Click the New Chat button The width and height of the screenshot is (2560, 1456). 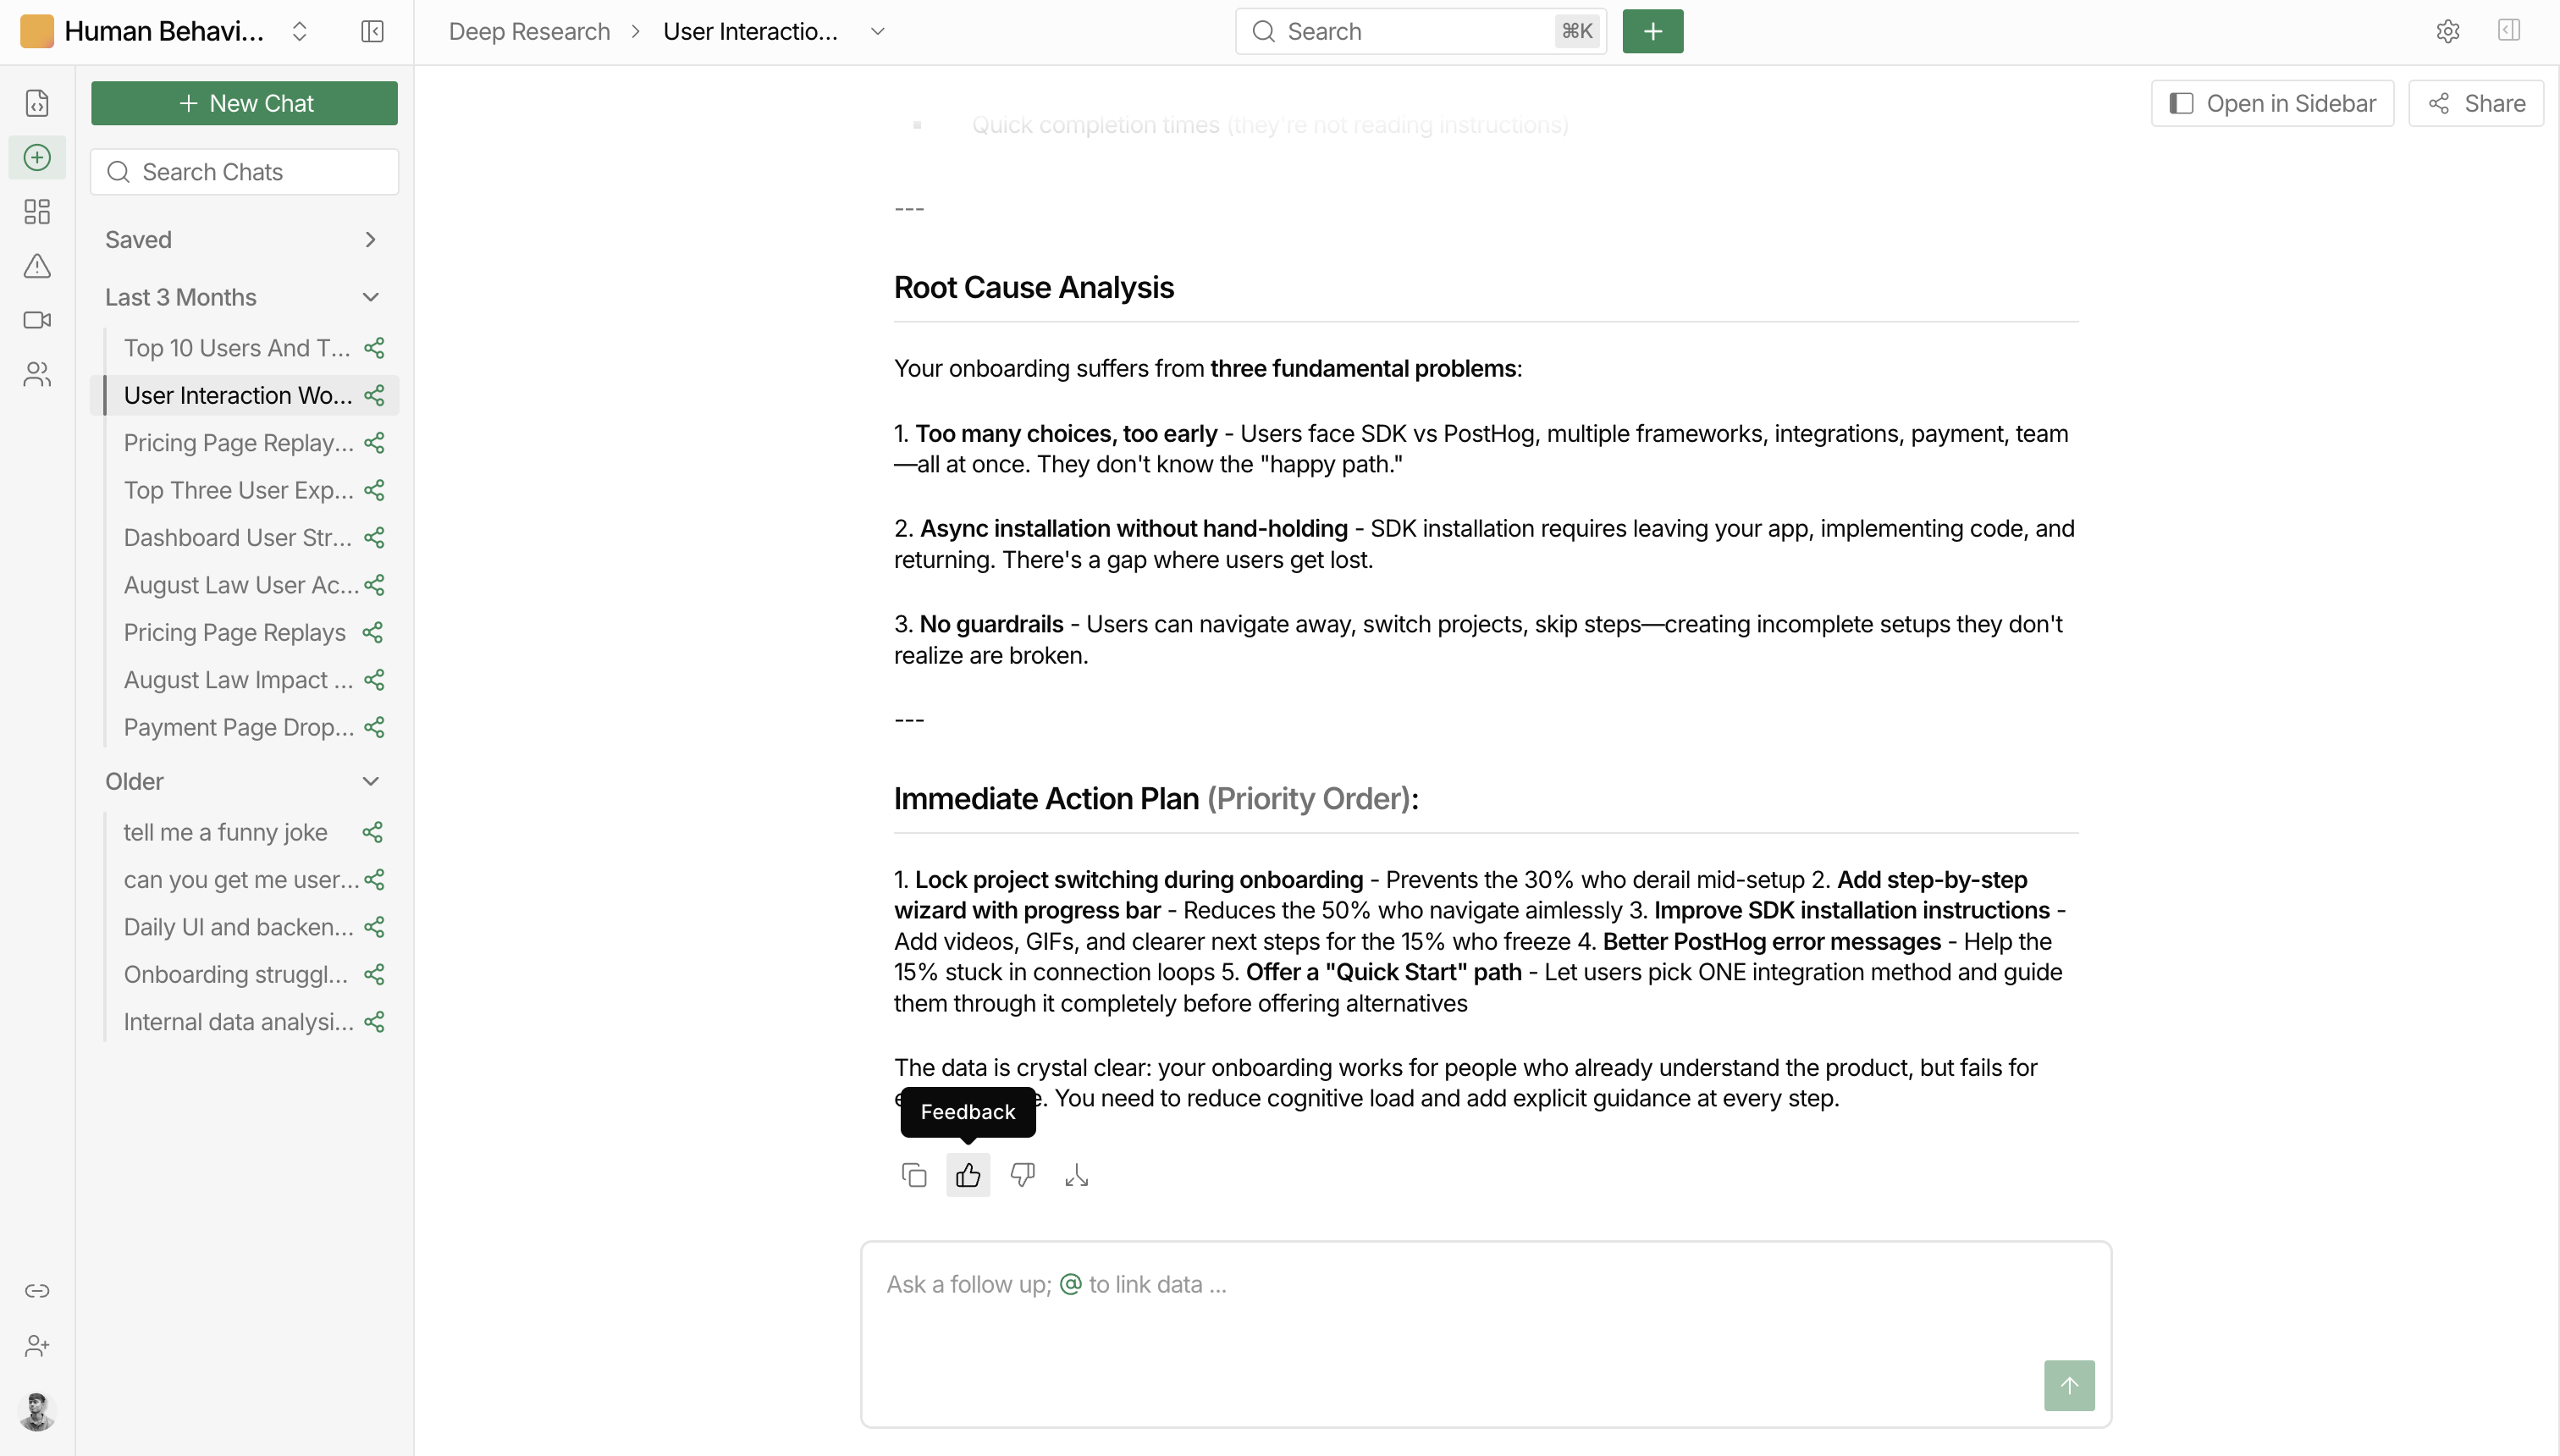point(244,103)
